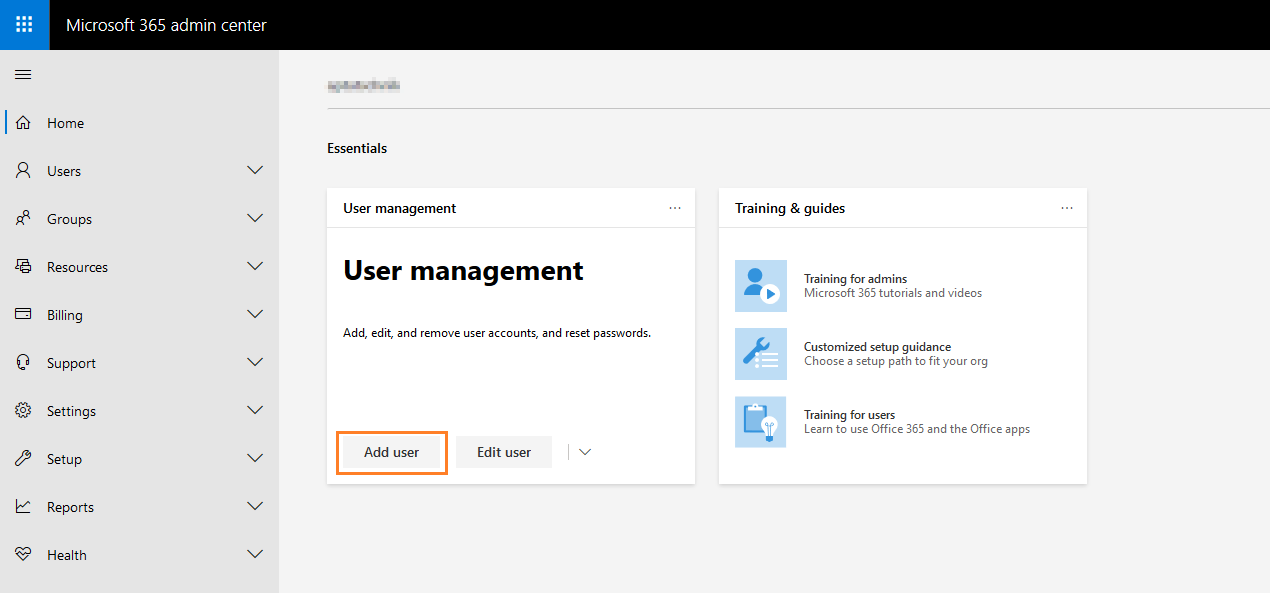Open the Training & guides card ellipsis menu

point(1067,208)
